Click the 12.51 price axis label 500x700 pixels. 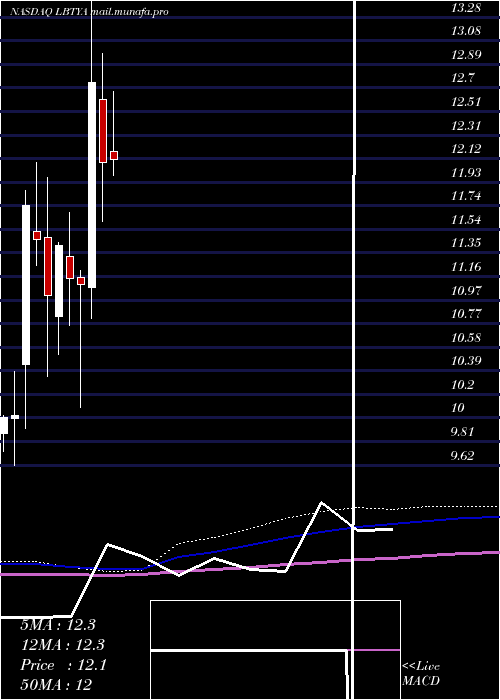pos(466,102)
